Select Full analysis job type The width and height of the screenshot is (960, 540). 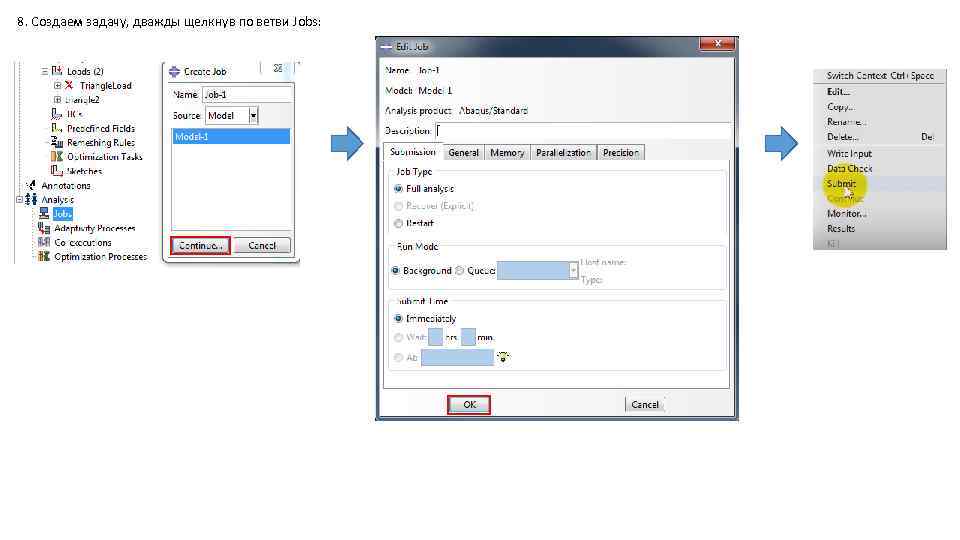399,189
